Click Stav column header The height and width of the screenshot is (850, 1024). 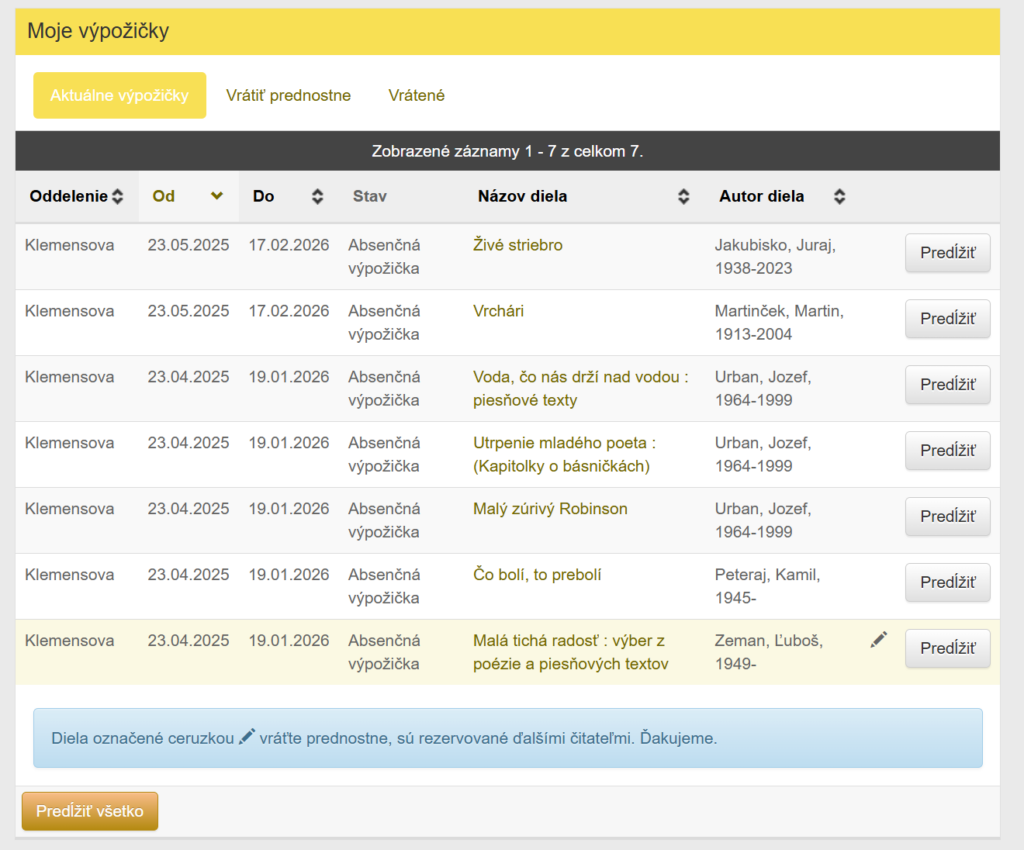pos(370,197)
